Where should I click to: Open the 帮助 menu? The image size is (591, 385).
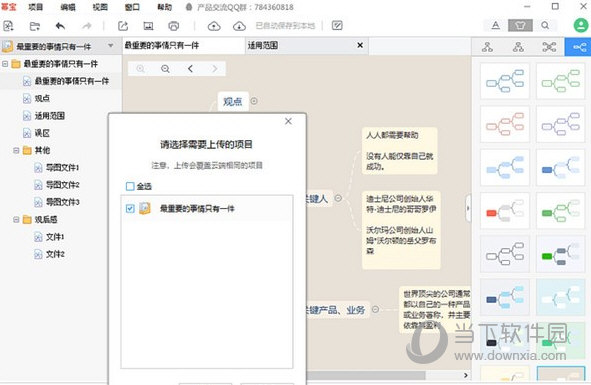click(165, 7)
